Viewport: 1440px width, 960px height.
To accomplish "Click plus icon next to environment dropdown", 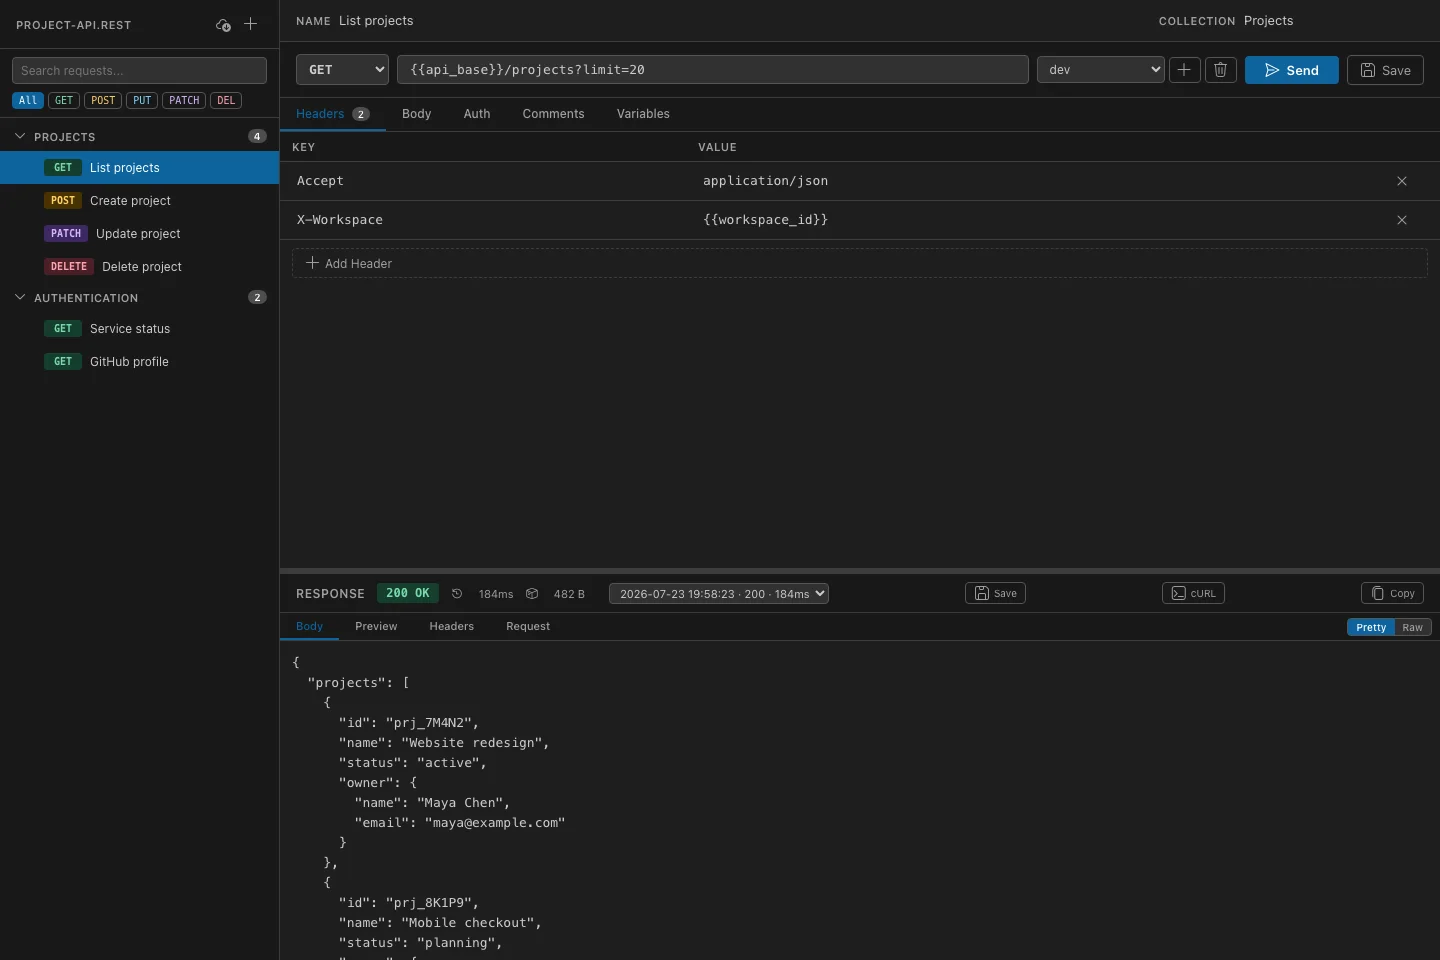I will pyautogui.click(x=1184, y=70).
